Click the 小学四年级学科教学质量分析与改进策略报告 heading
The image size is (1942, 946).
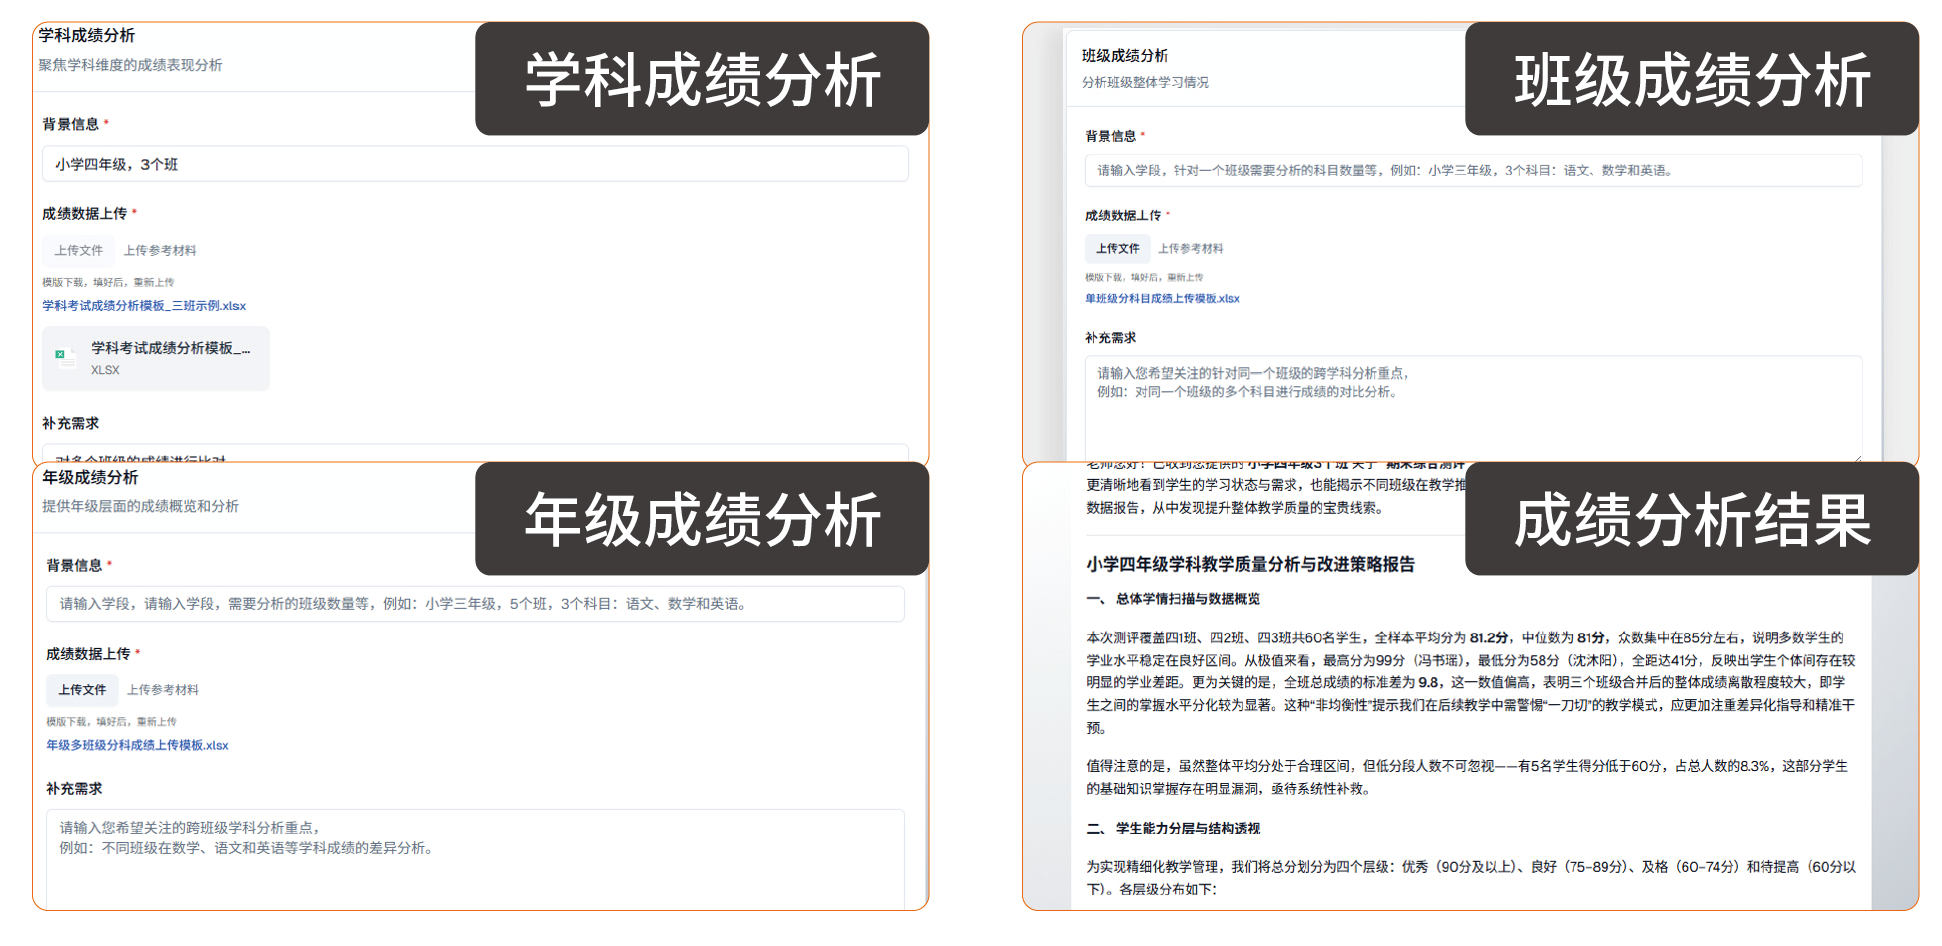pyautogui.click(x=1250, y=564)
